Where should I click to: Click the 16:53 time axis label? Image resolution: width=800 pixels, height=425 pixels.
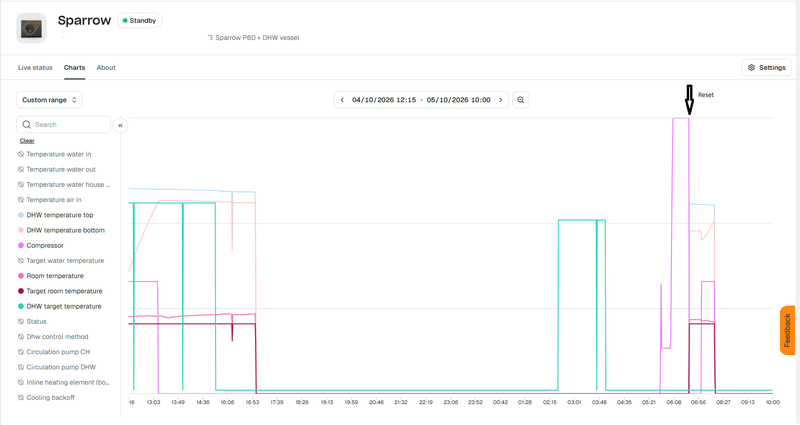tap(252, 402)
